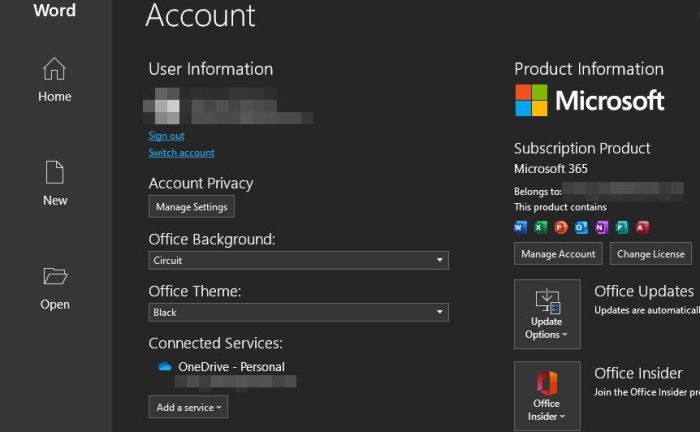
Task: Expand the Office Insider menu button
Action: (547, 396)
